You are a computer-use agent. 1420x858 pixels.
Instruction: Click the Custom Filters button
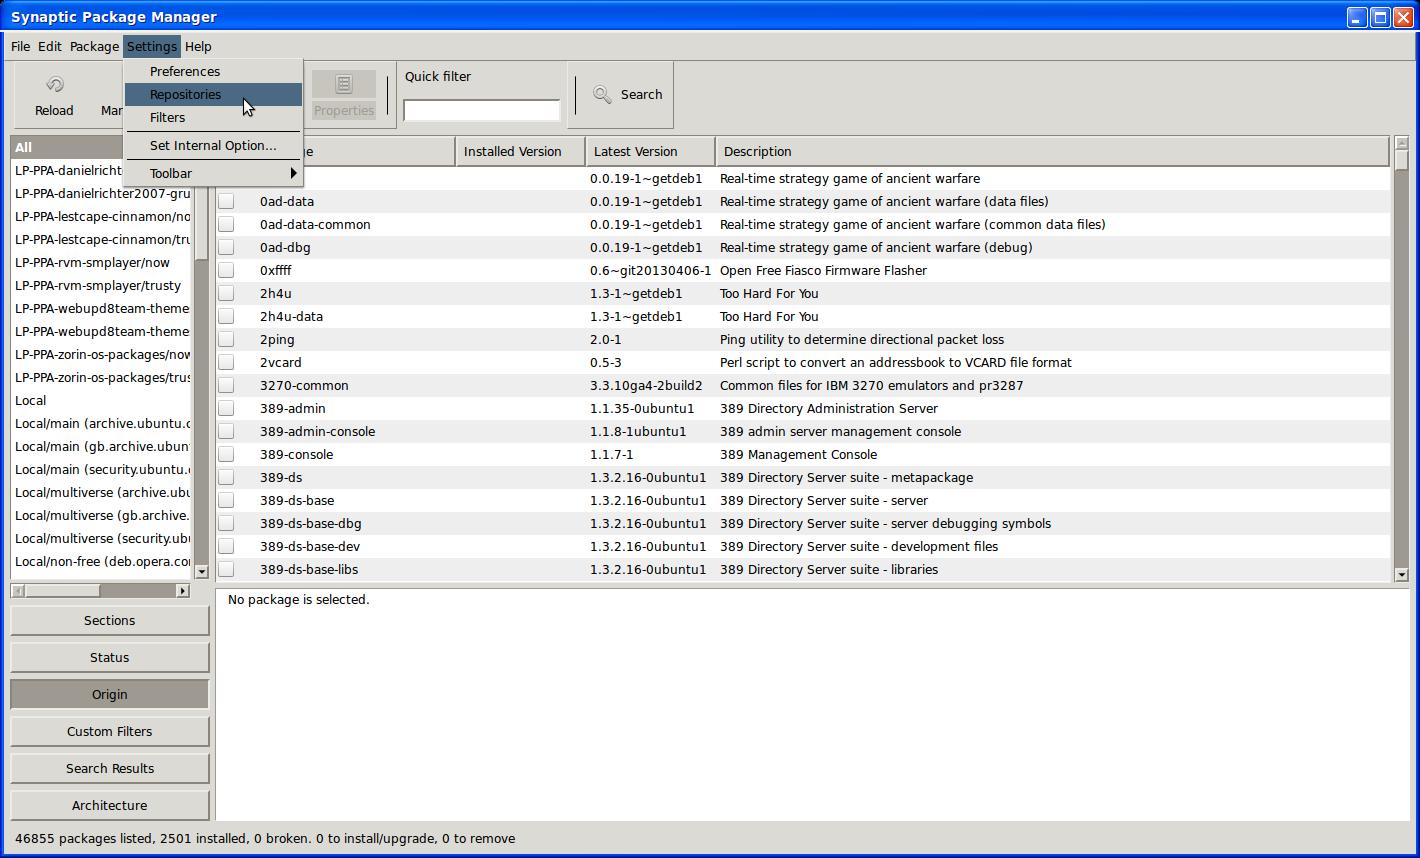pos(109,731)
